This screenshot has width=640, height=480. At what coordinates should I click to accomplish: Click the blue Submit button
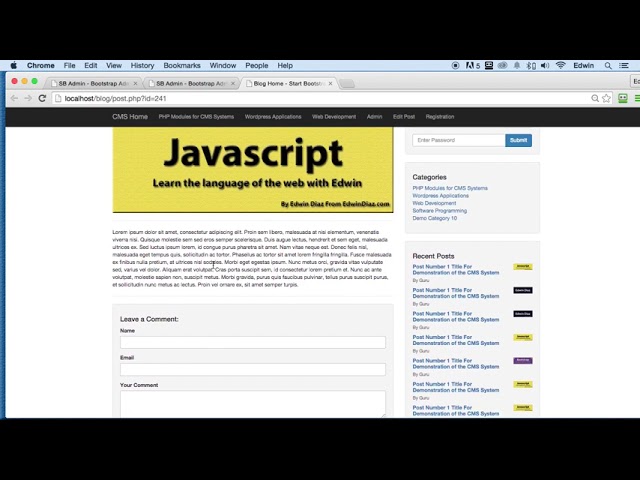click(518, 140)
